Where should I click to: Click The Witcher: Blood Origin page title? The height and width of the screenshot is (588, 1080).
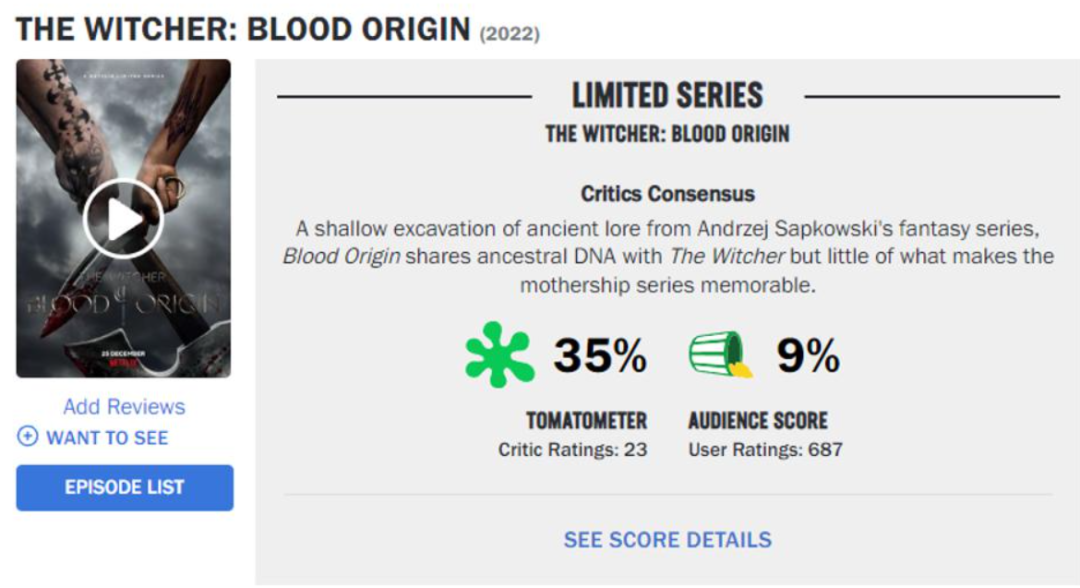click(x=243, y=30)
